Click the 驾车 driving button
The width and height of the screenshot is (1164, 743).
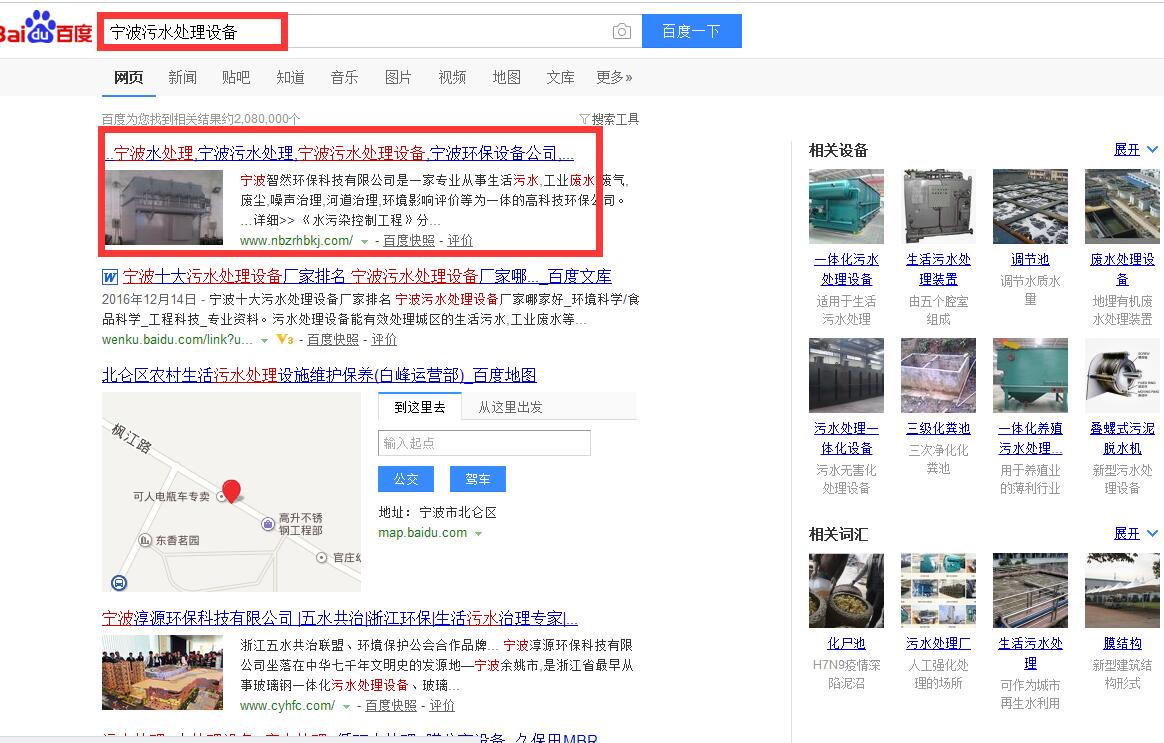(478, 479)
